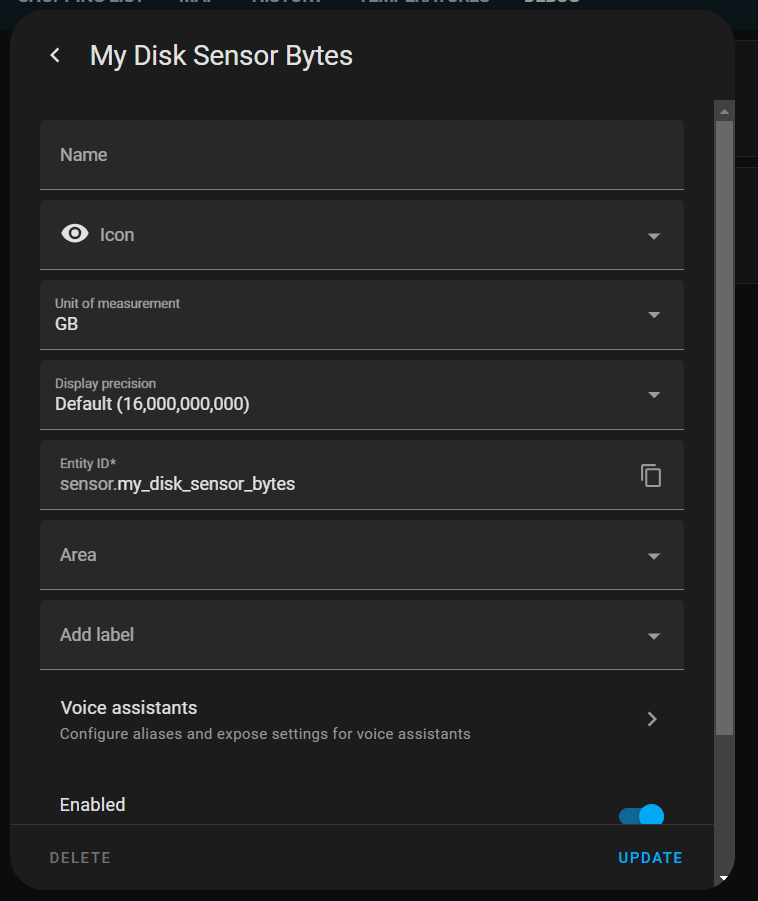Focus the Name input field

point(360,155)
